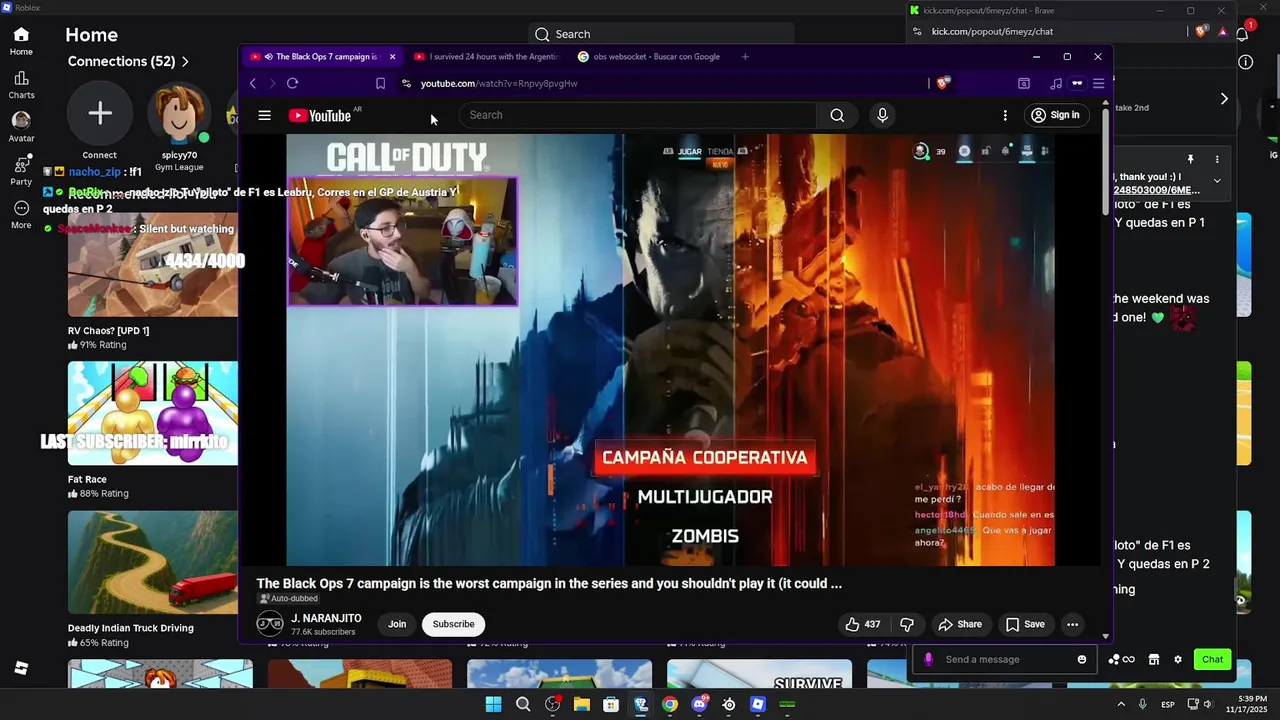Click the green Chat send button
Screen dimensions: 1280x720
1212,659
